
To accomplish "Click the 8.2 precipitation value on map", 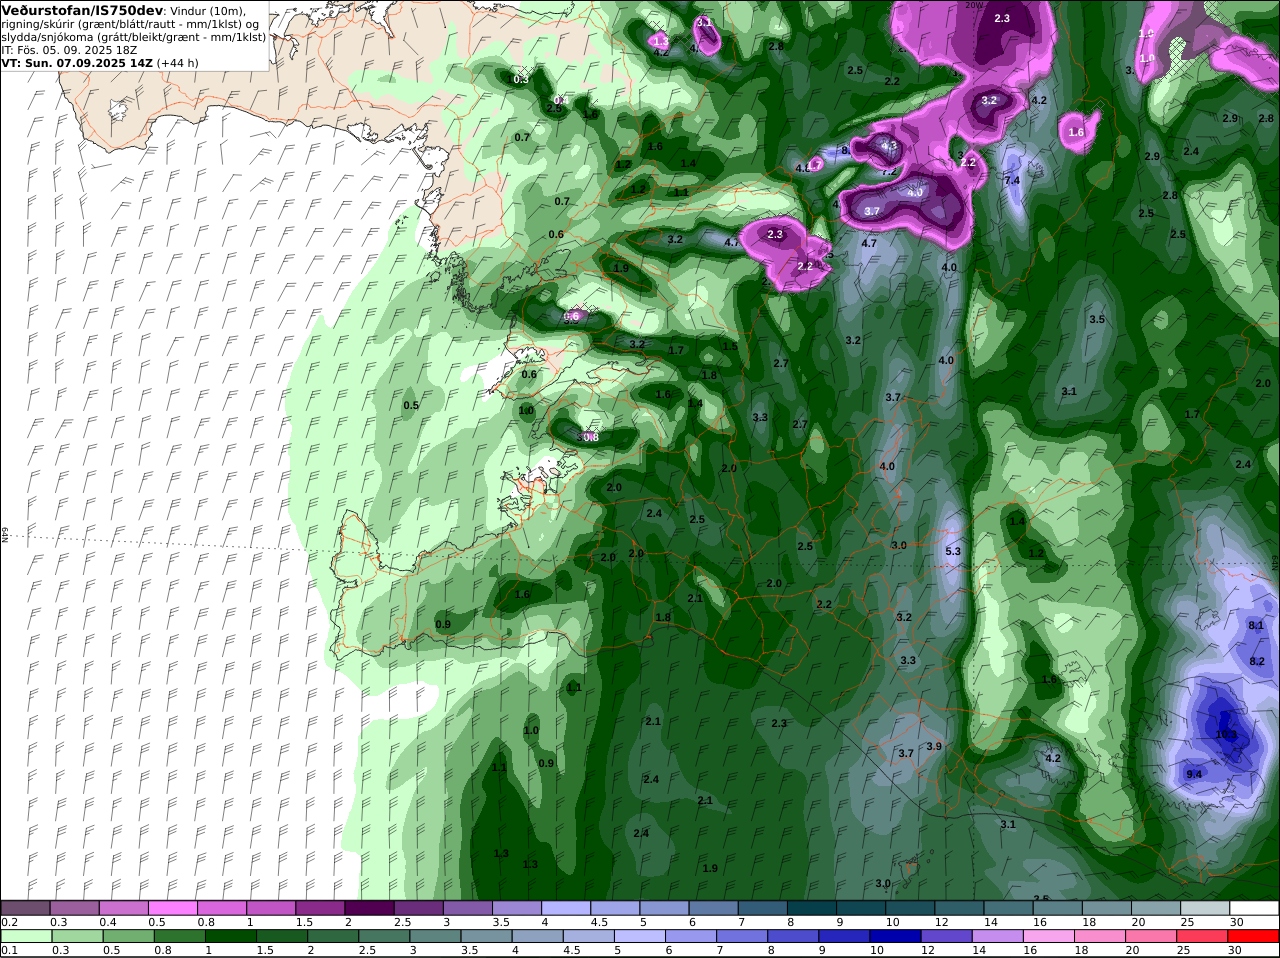I will pyautogui.click(x=1258, y=661).
